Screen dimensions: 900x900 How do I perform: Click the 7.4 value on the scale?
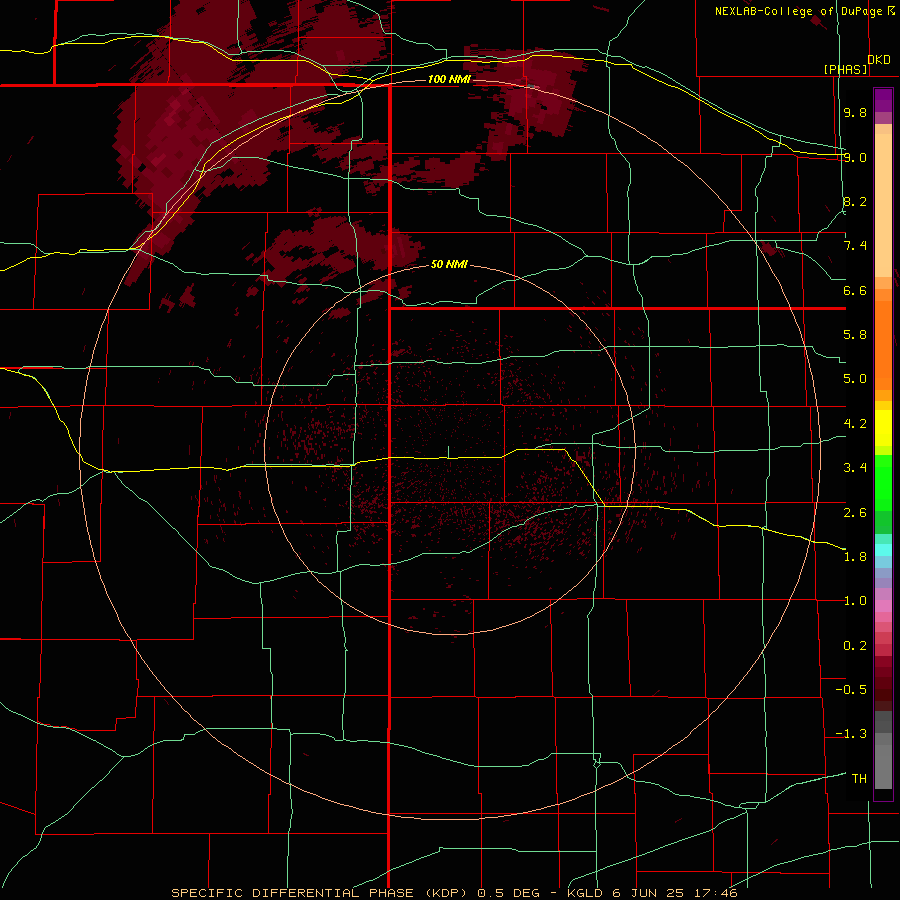pos(855,246)
